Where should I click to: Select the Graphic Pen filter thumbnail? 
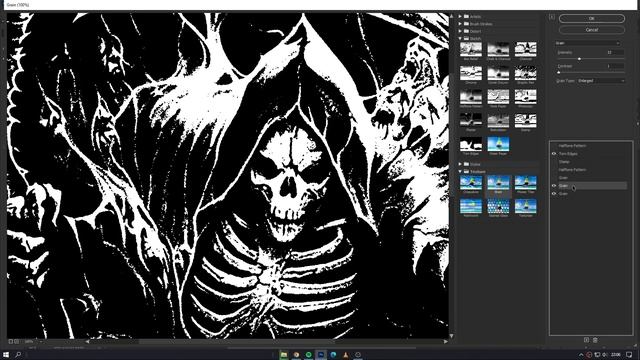[x=525, y=73]
